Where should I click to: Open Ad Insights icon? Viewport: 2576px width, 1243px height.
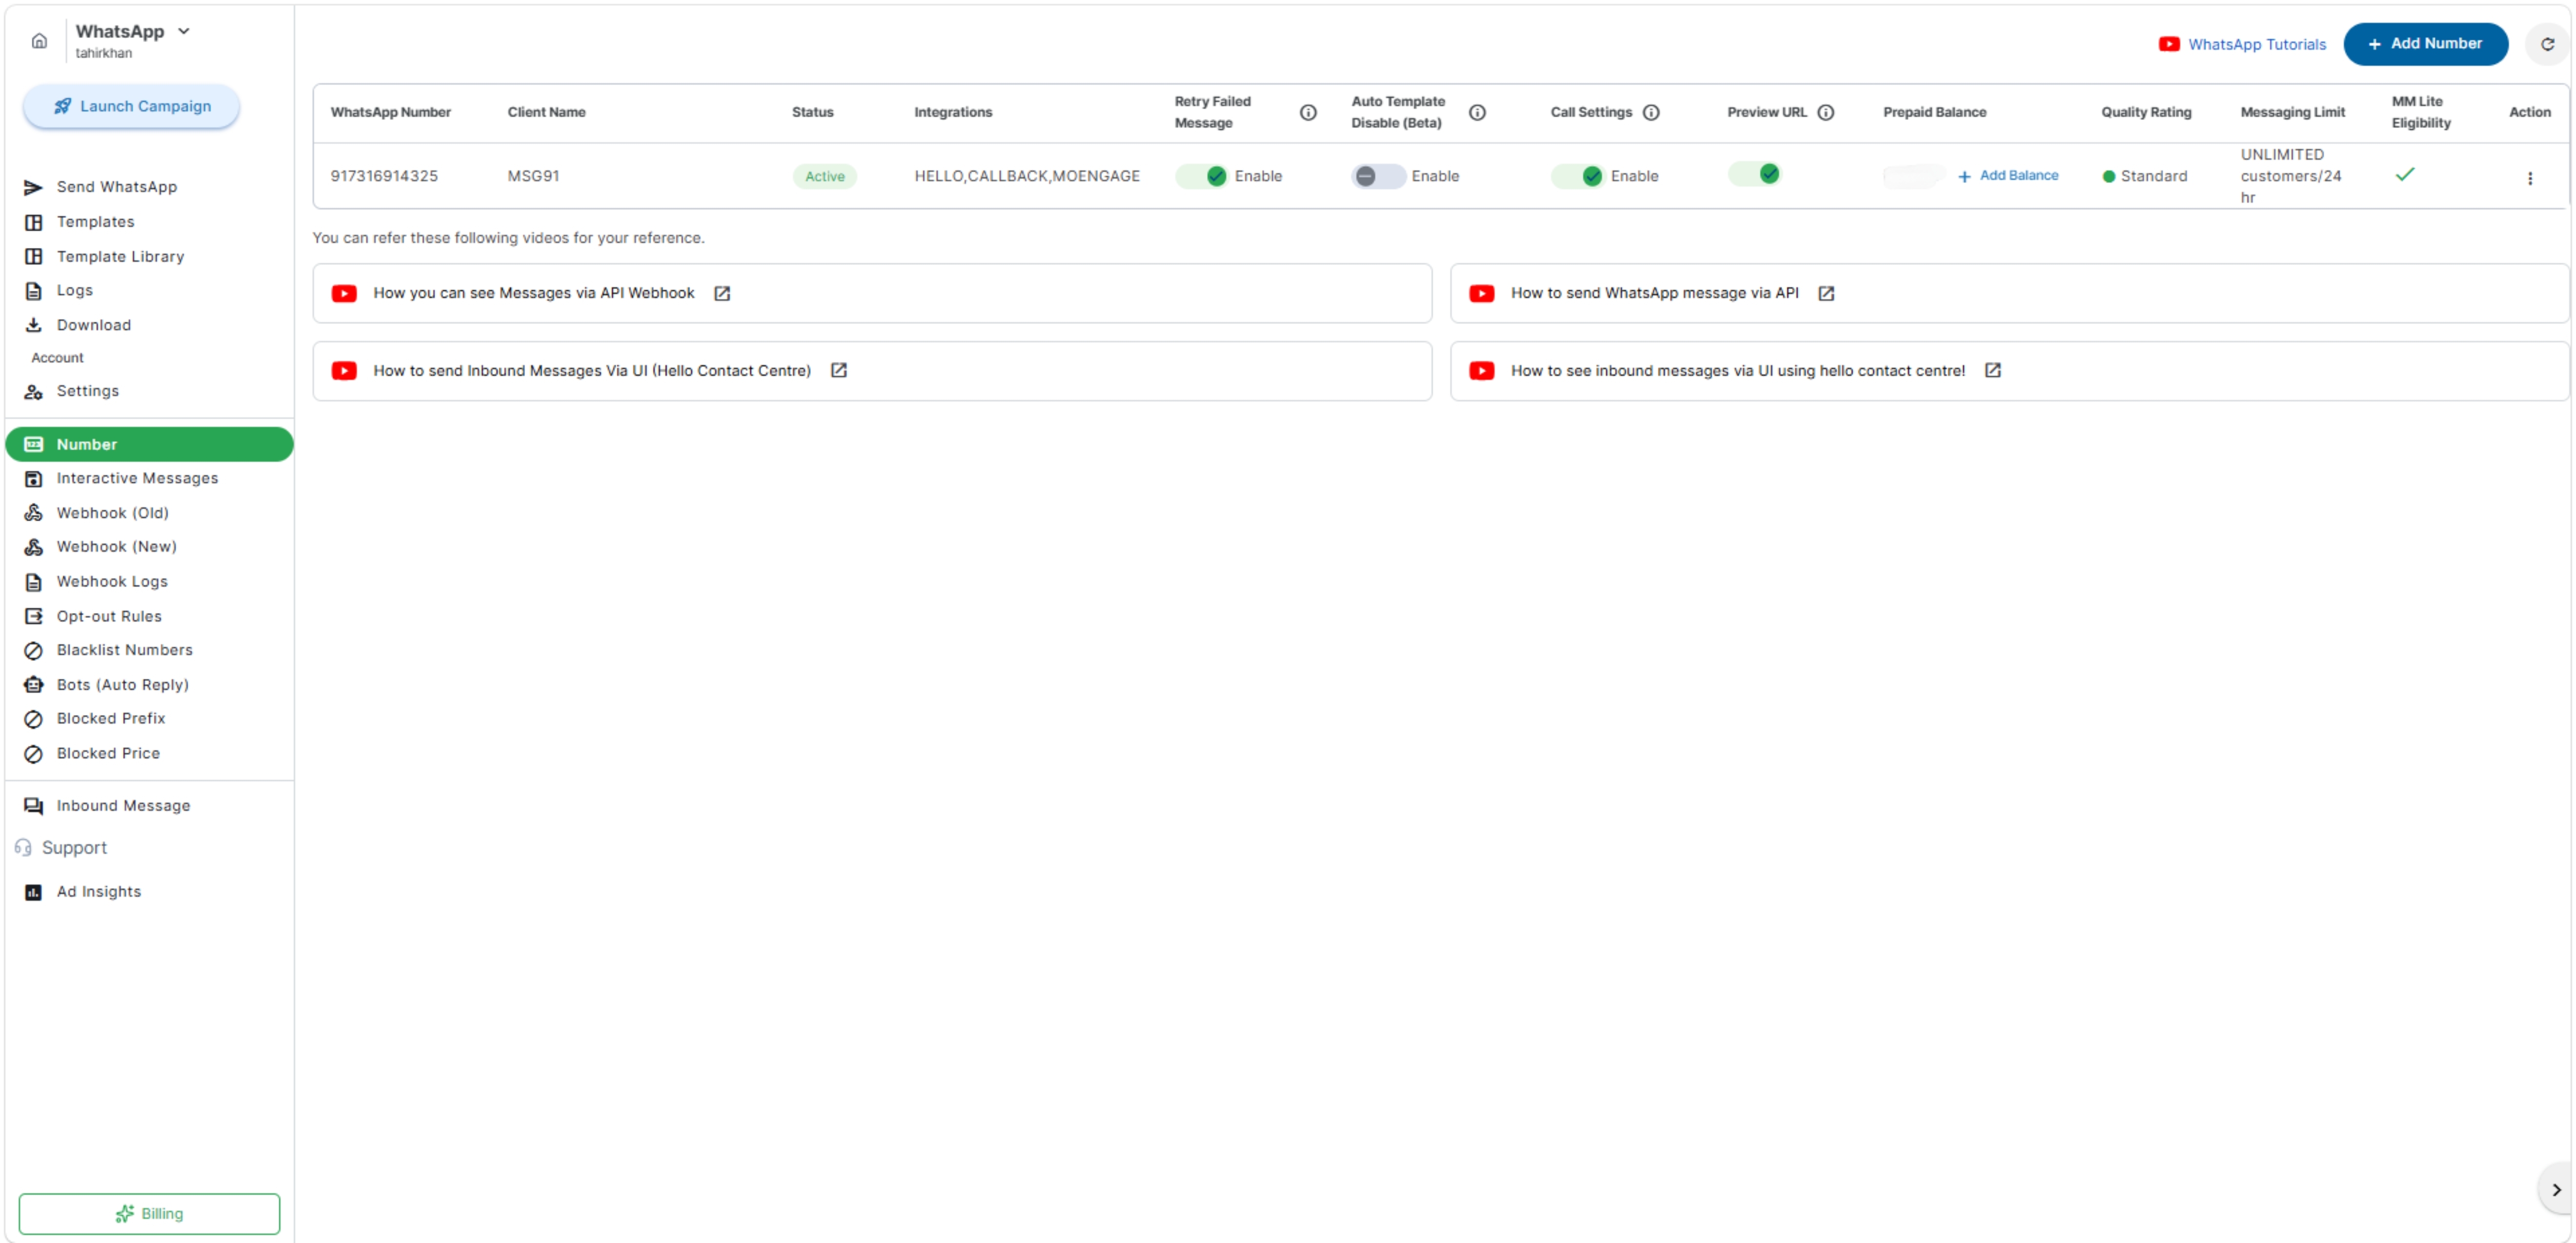34,892
